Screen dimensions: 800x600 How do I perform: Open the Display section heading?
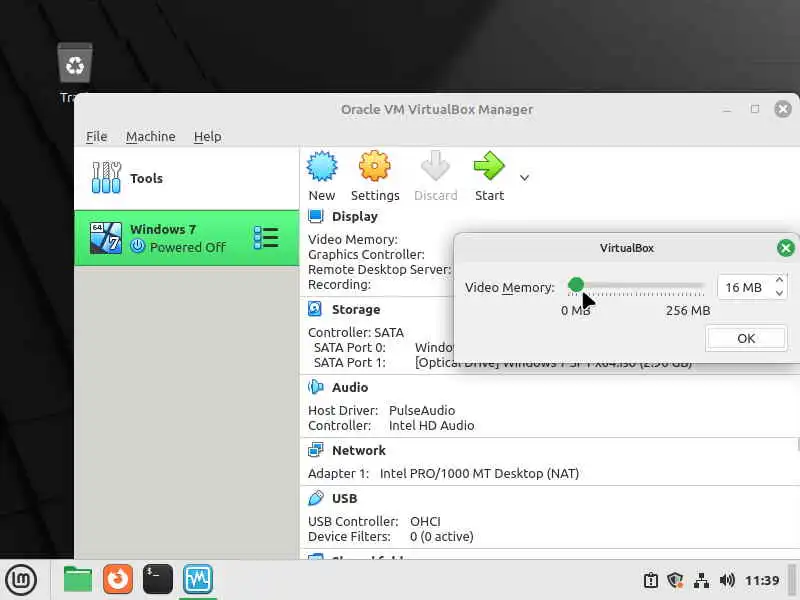point(355,216)
